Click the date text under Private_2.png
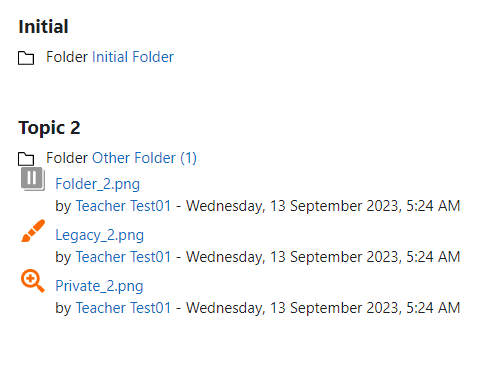 [323, 308]
